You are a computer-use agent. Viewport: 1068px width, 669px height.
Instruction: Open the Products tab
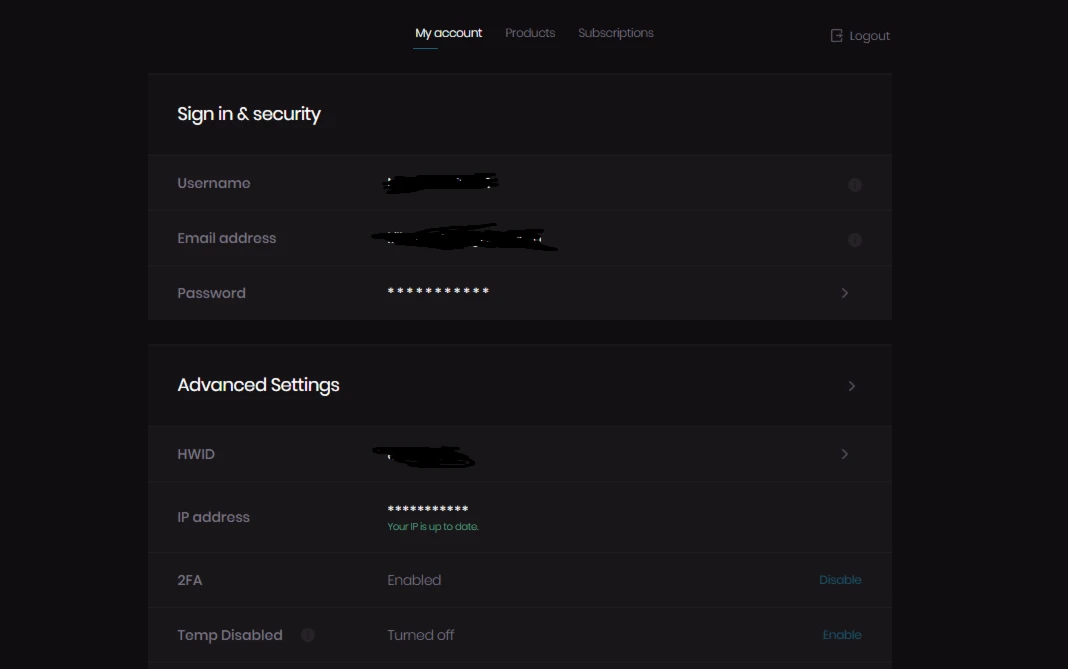530,33
